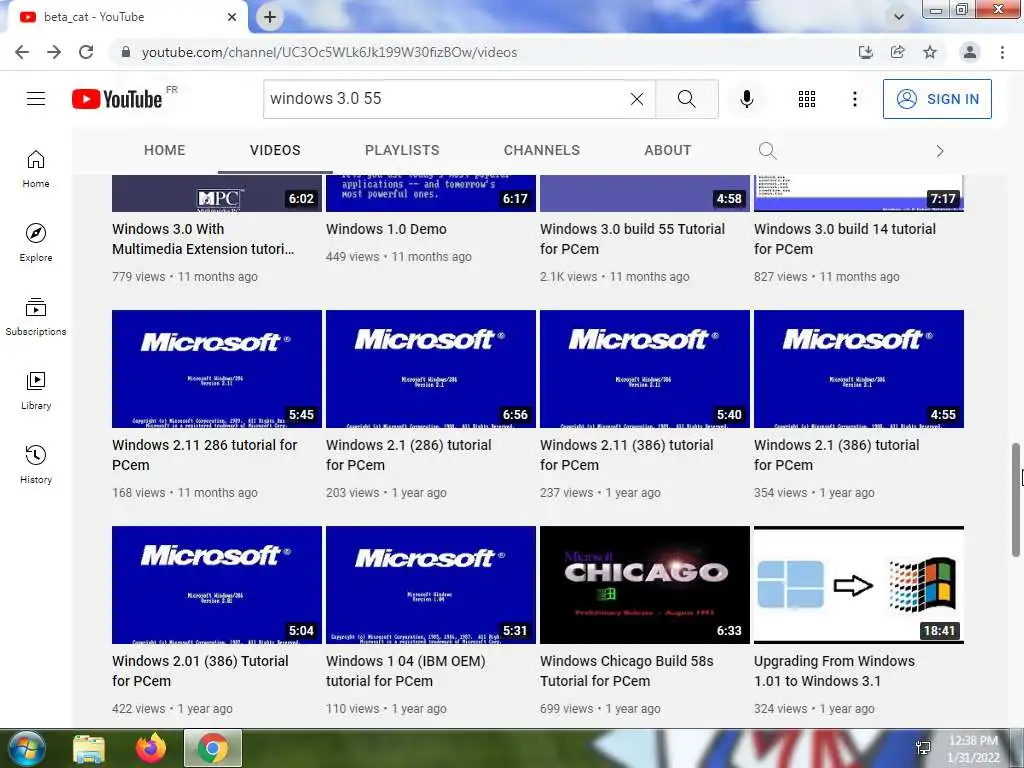The width and height of the screenshot is (1024, 768).
Task: Open the YouTube hamburger guide menu
Action: click(x=36, y=99)
